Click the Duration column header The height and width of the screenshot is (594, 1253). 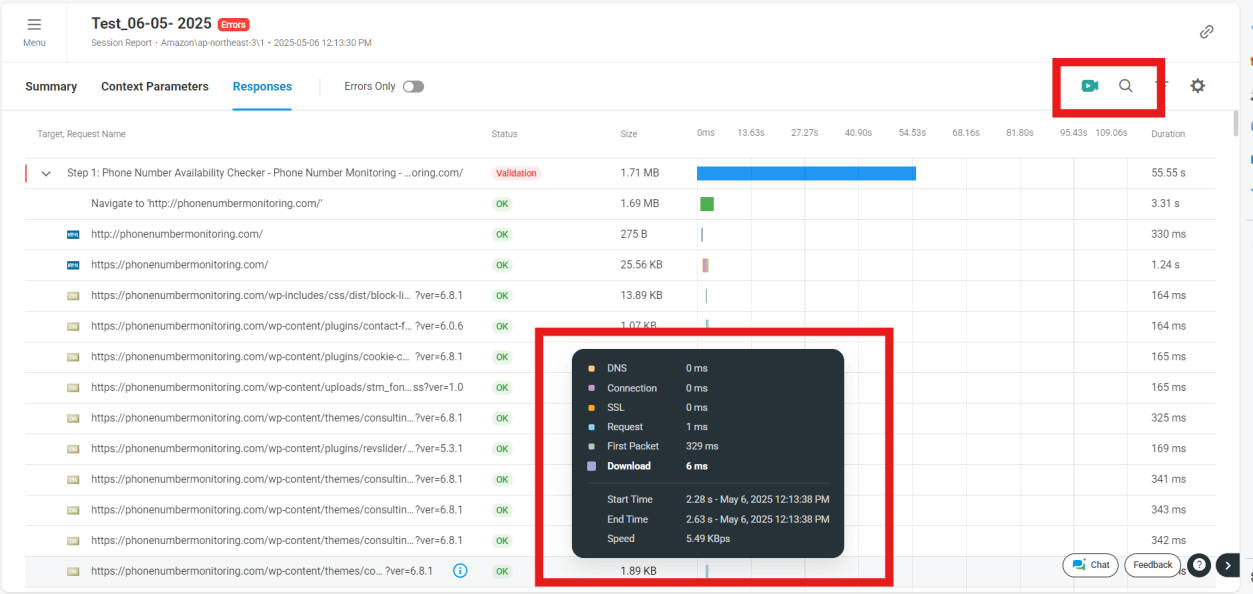click(1168, 134)
